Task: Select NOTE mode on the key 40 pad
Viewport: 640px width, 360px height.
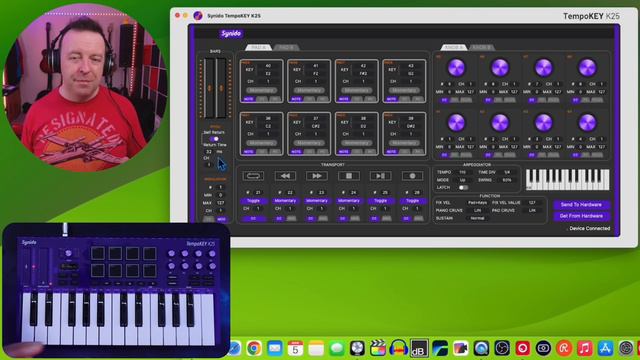Action: [248, 99]
